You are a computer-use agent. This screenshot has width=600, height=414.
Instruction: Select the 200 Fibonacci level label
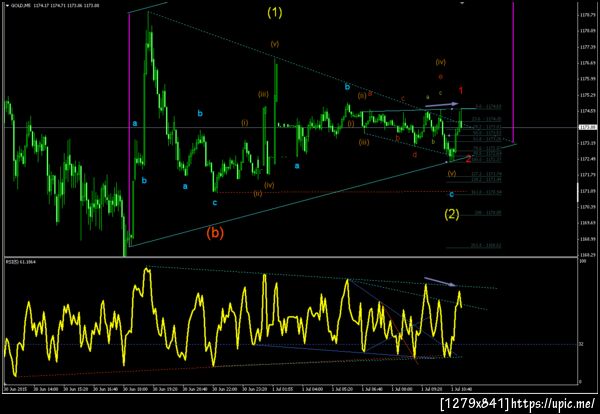point(488,213)
